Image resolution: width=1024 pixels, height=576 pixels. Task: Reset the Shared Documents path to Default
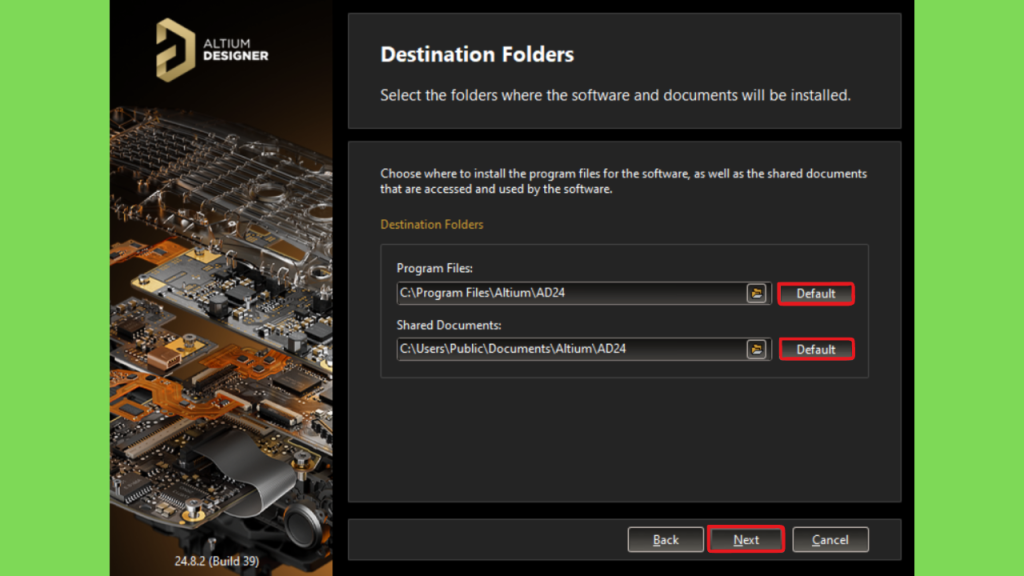point(816,349)
